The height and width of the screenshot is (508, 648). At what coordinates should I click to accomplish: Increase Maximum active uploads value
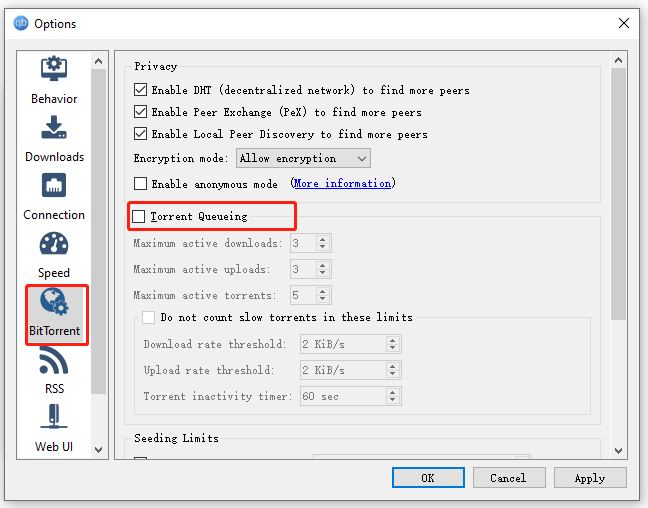tap(323, 265)
